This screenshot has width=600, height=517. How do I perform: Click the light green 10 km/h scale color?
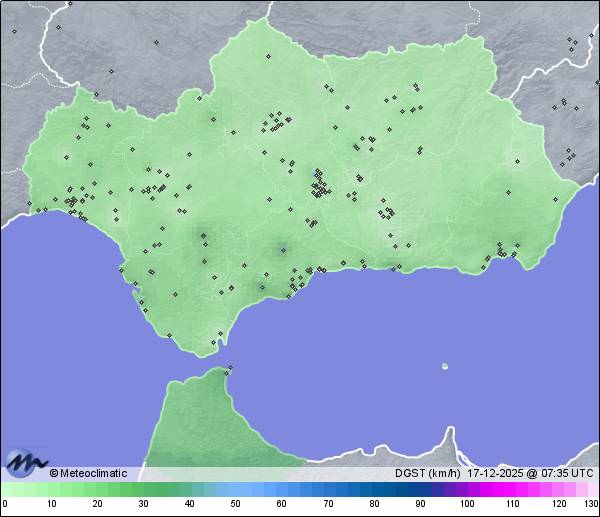pyautogui.click(x=52, y=489)
